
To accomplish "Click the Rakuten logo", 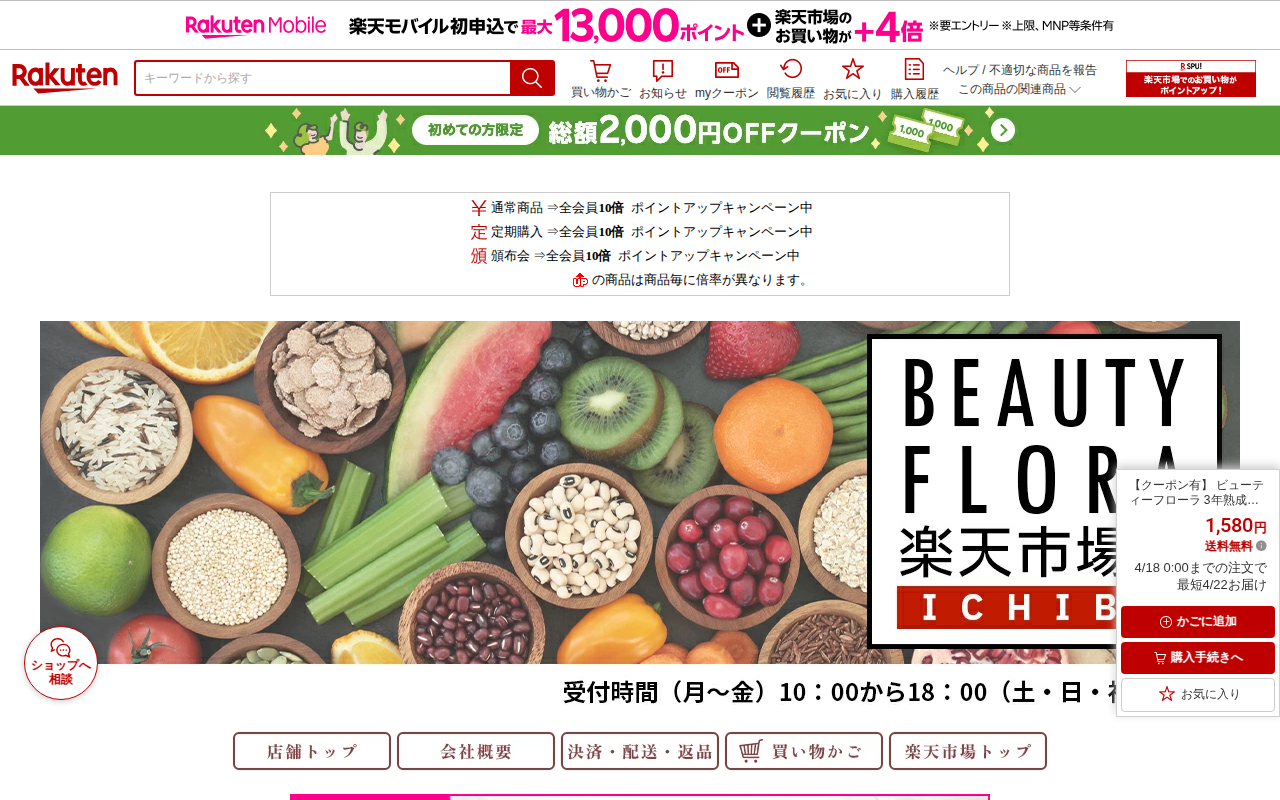I will click(x=65, y=78).
